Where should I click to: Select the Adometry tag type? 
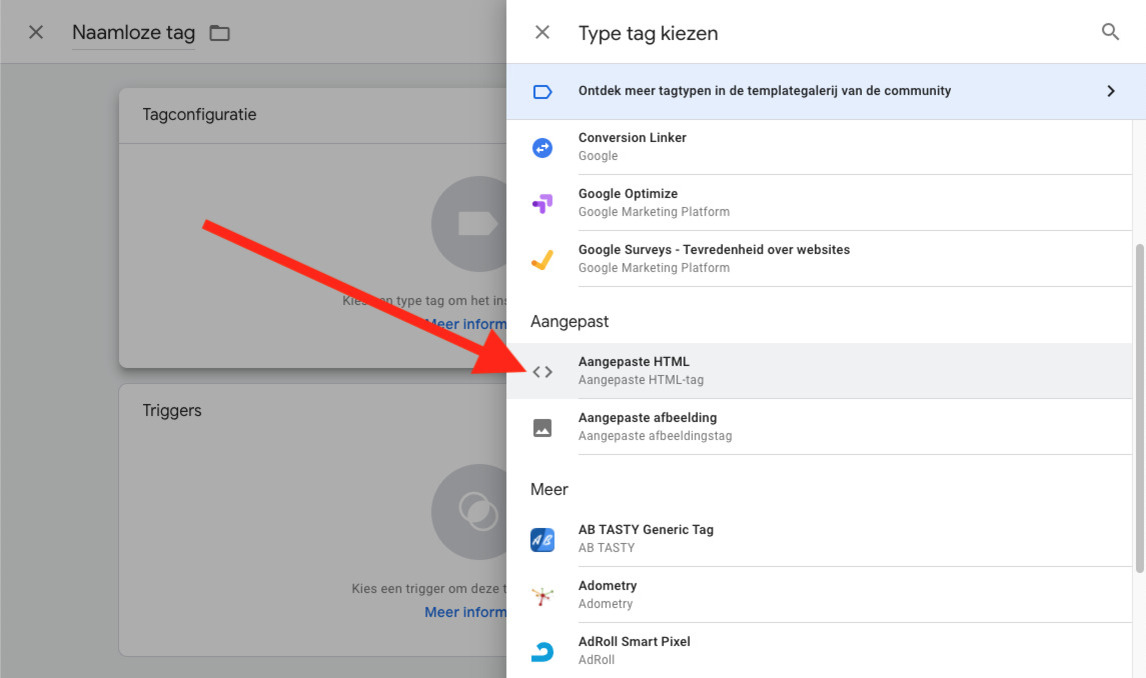coord(819,595)
